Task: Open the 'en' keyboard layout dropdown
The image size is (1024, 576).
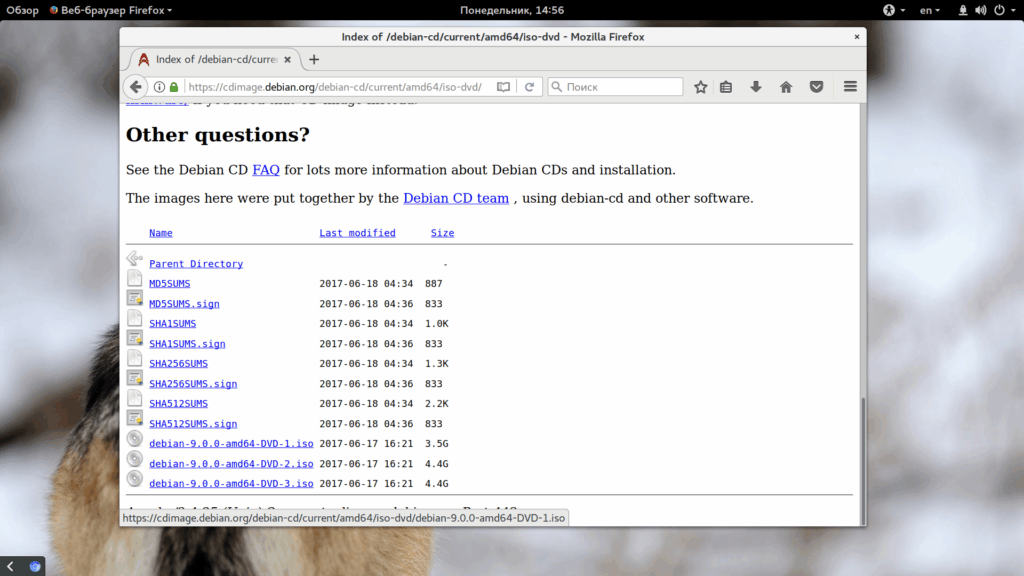Action: point(930,10)
